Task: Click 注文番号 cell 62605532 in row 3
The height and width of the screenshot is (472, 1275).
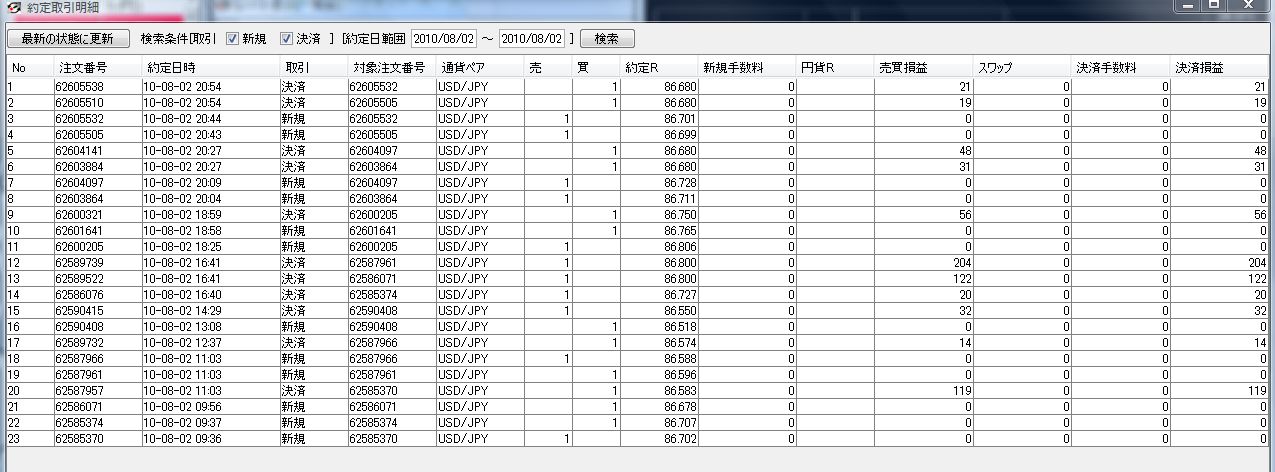Action: click(x=80, y=118)
